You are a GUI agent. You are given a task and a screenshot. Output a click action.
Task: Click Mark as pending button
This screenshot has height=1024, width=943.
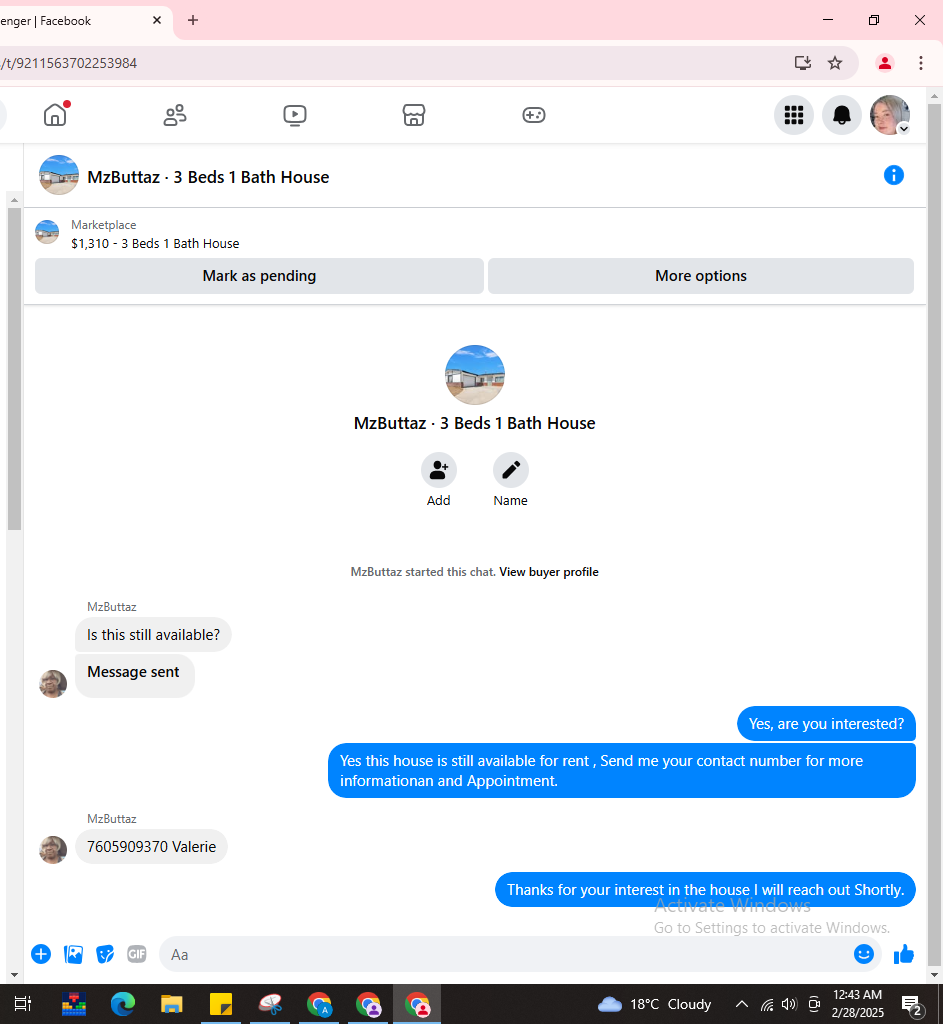259,276
